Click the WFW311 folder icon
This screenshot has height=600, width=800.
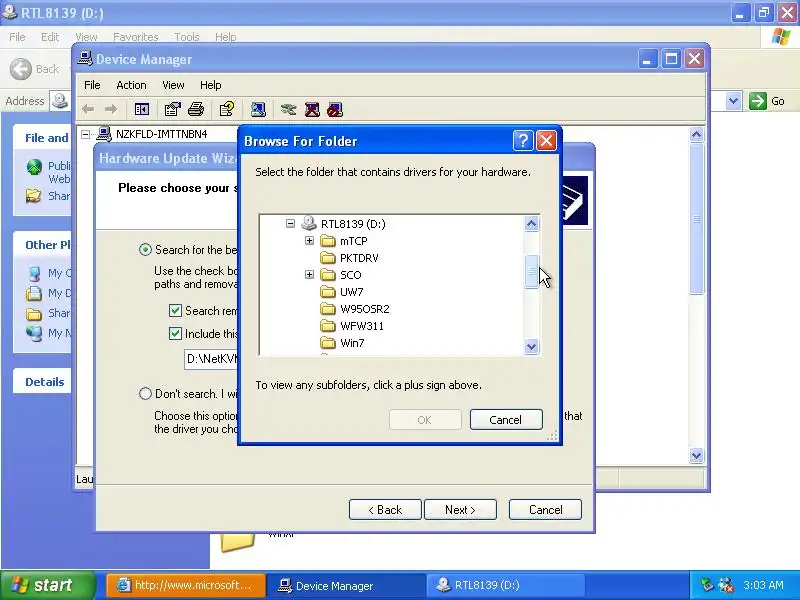[328, 326]
